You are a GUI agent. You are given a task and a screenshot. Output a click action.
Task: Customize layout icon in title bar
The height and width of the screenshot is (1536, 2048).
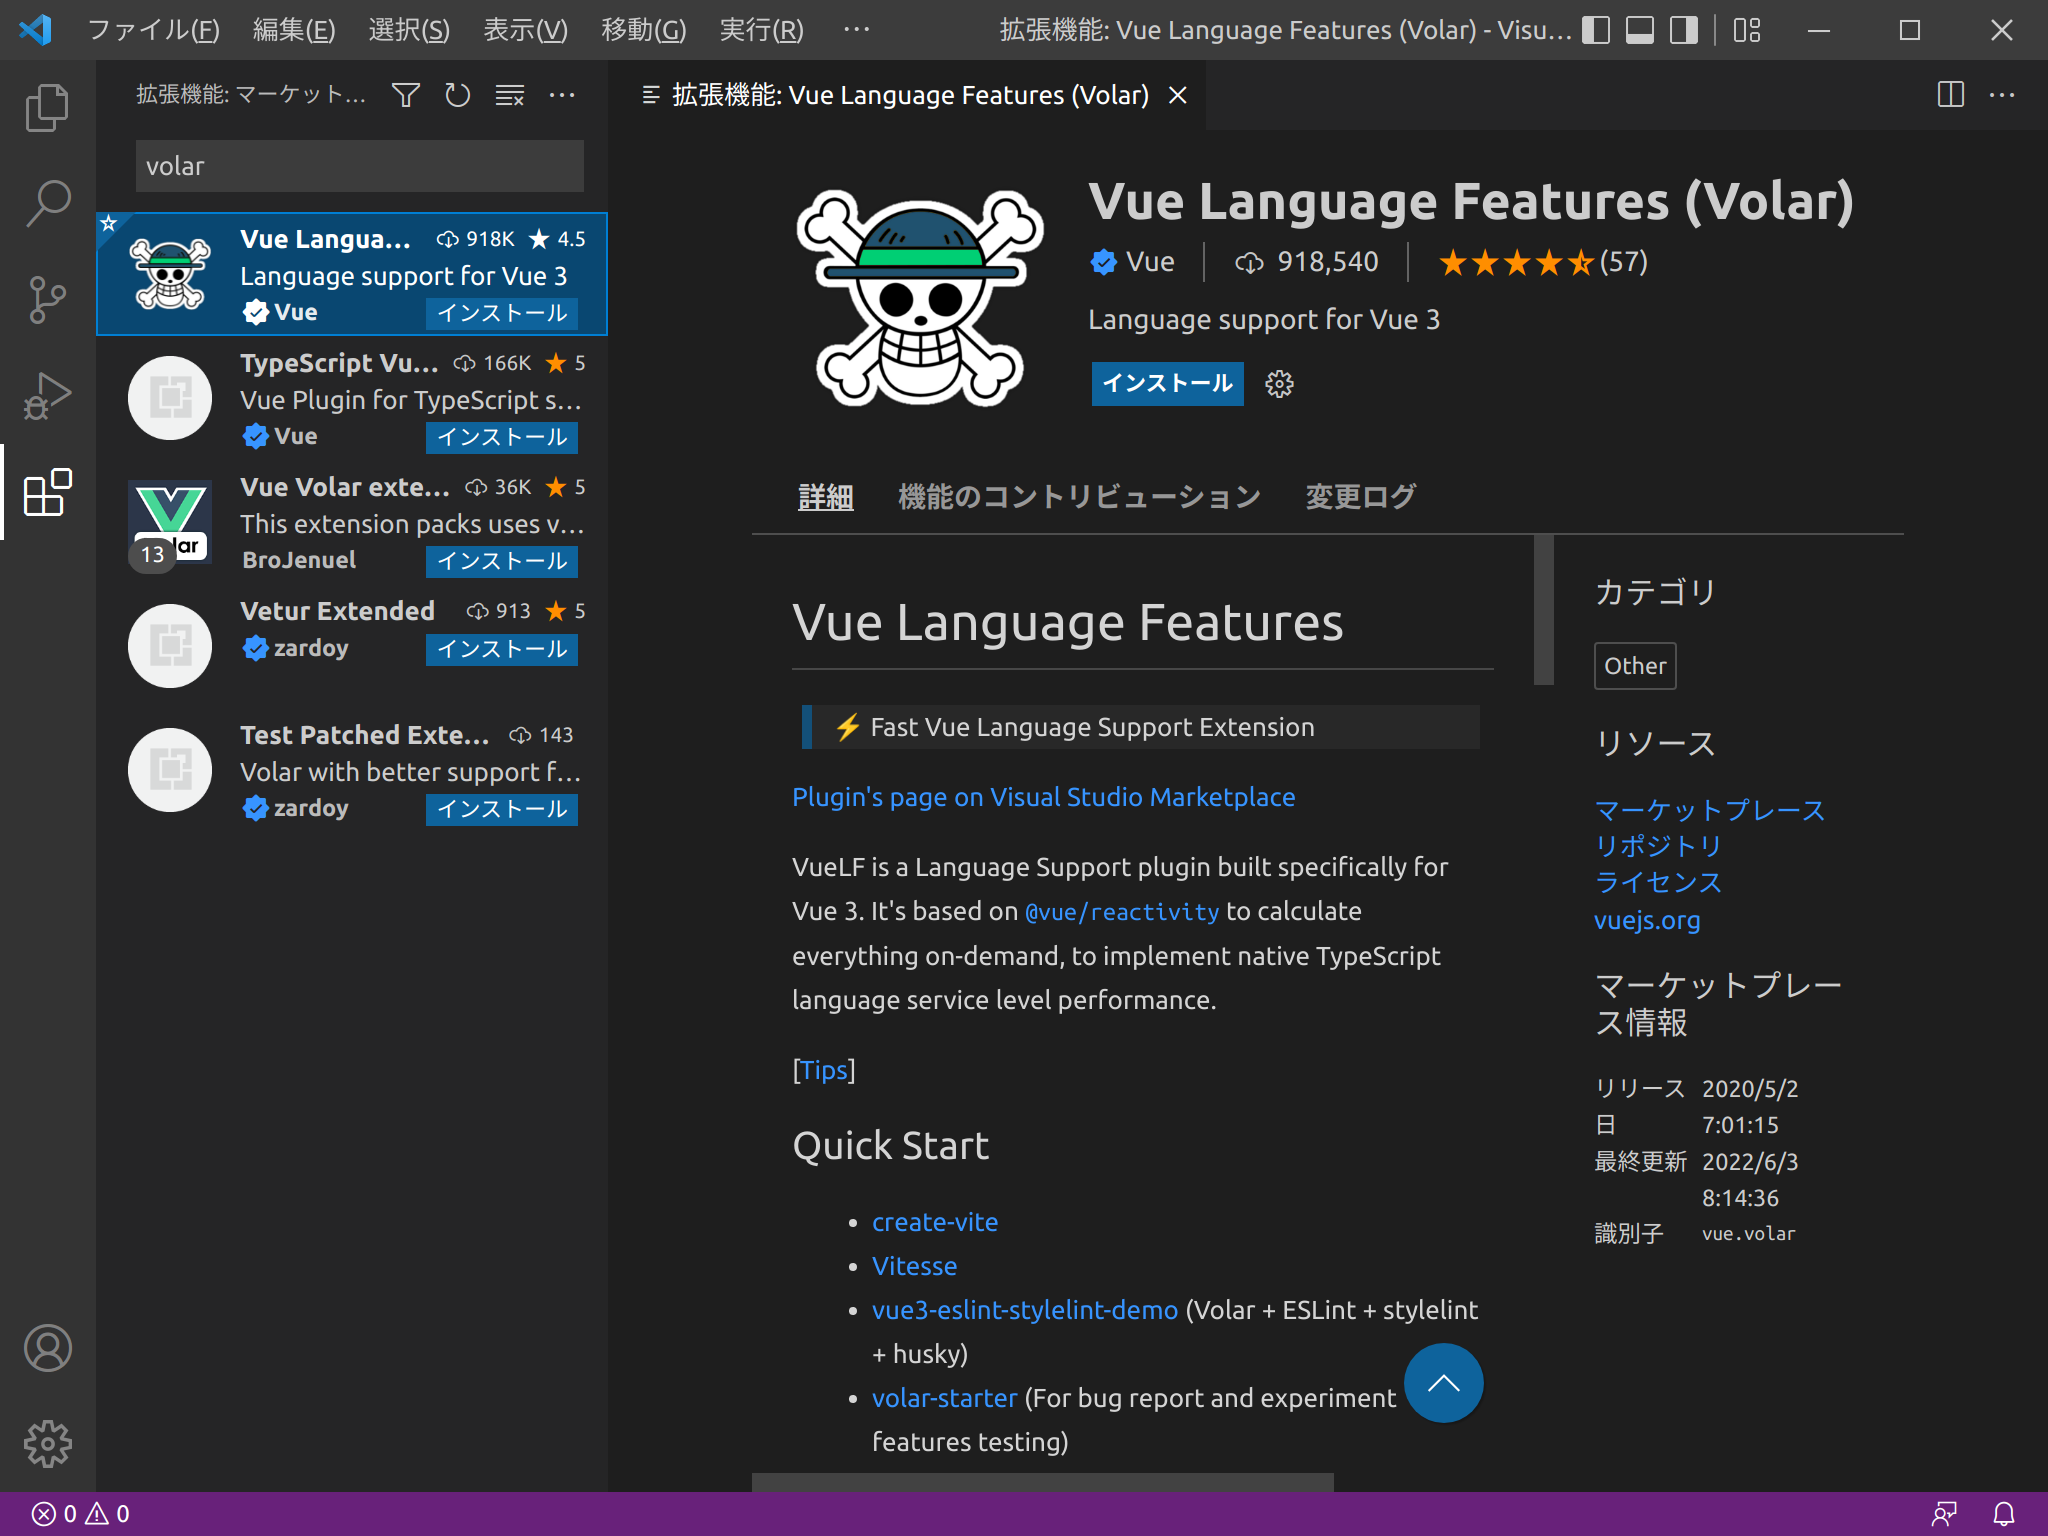tap(1747, 30)
